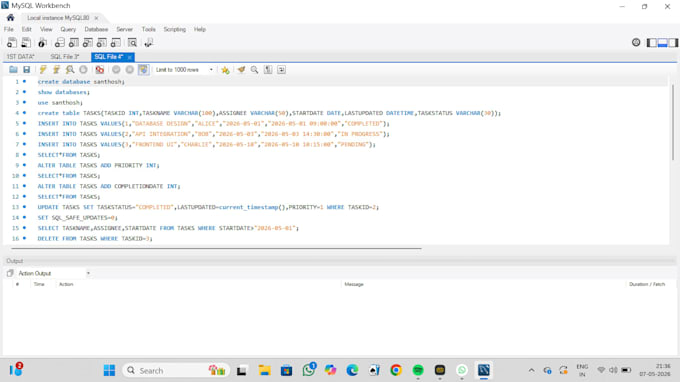
Task: Open Google Chrome from the taskbar
Action: (x=396, y=370)
